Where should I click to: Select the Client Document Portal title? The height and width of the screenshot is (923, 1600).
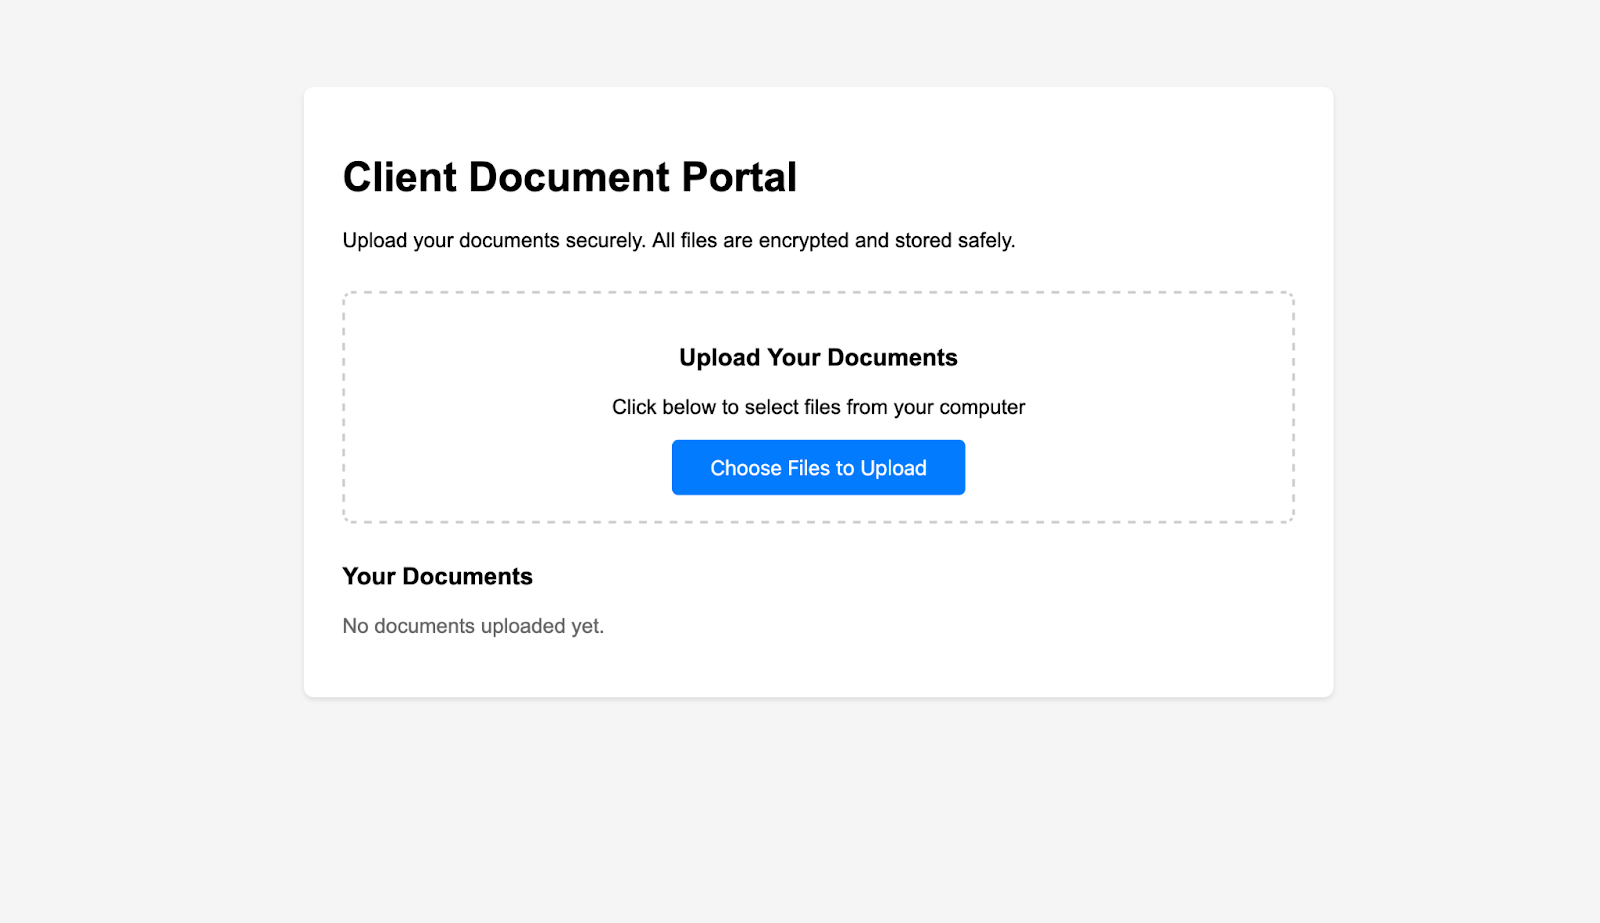[570, 177]
